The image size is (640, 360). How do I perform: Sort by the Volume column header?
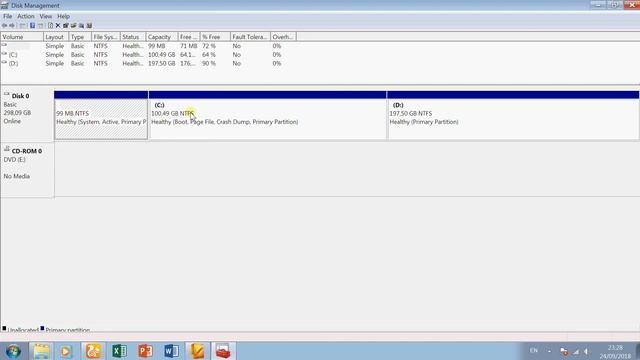22,37
